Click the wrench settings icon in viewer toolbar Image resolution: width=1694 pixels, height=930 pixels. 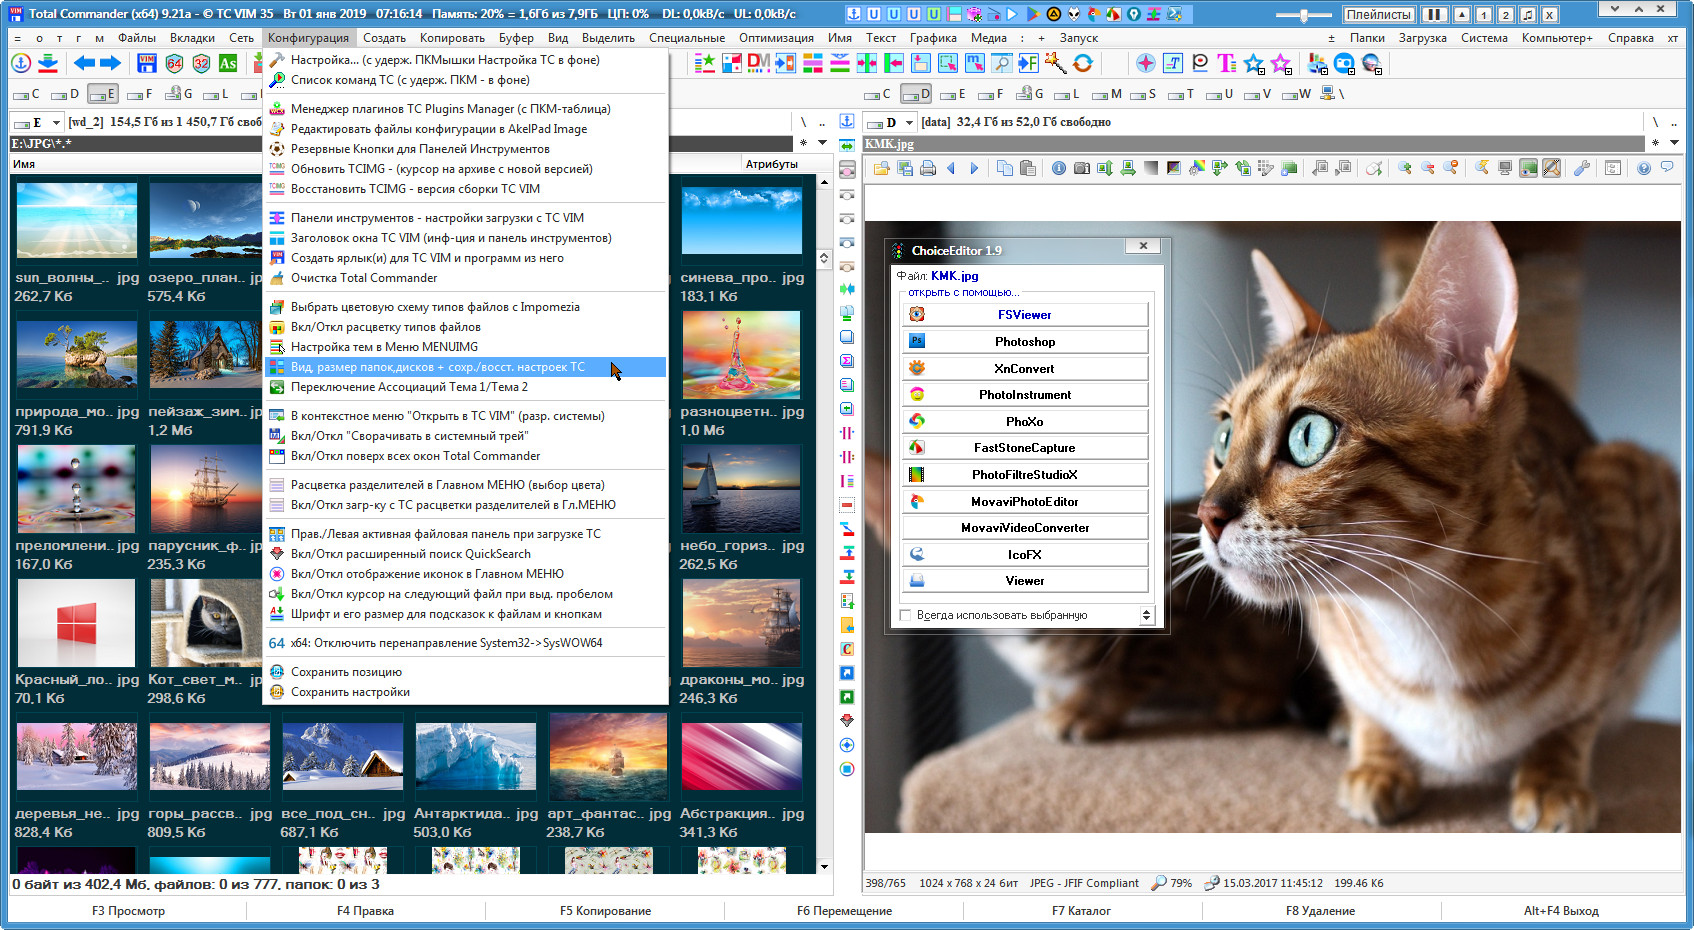tap(1581, 168)
